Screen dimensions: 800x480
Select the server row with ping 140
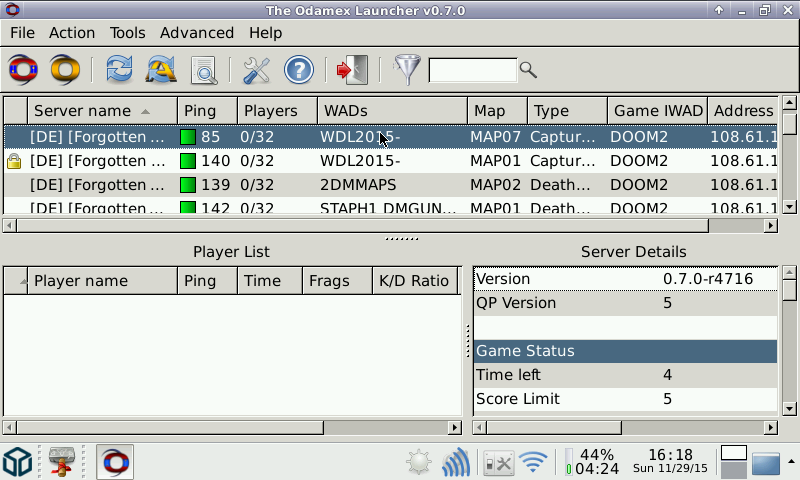point(391,161)
